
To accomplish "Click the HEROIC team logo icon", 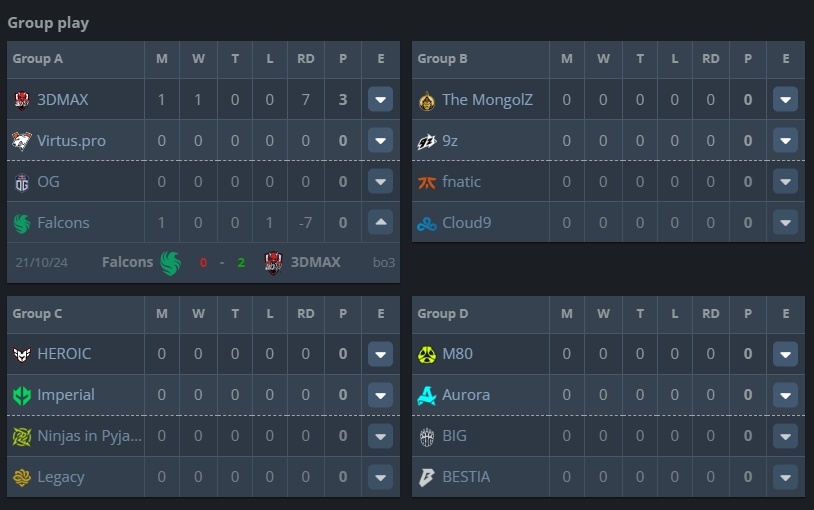I will tap(22, 354).
